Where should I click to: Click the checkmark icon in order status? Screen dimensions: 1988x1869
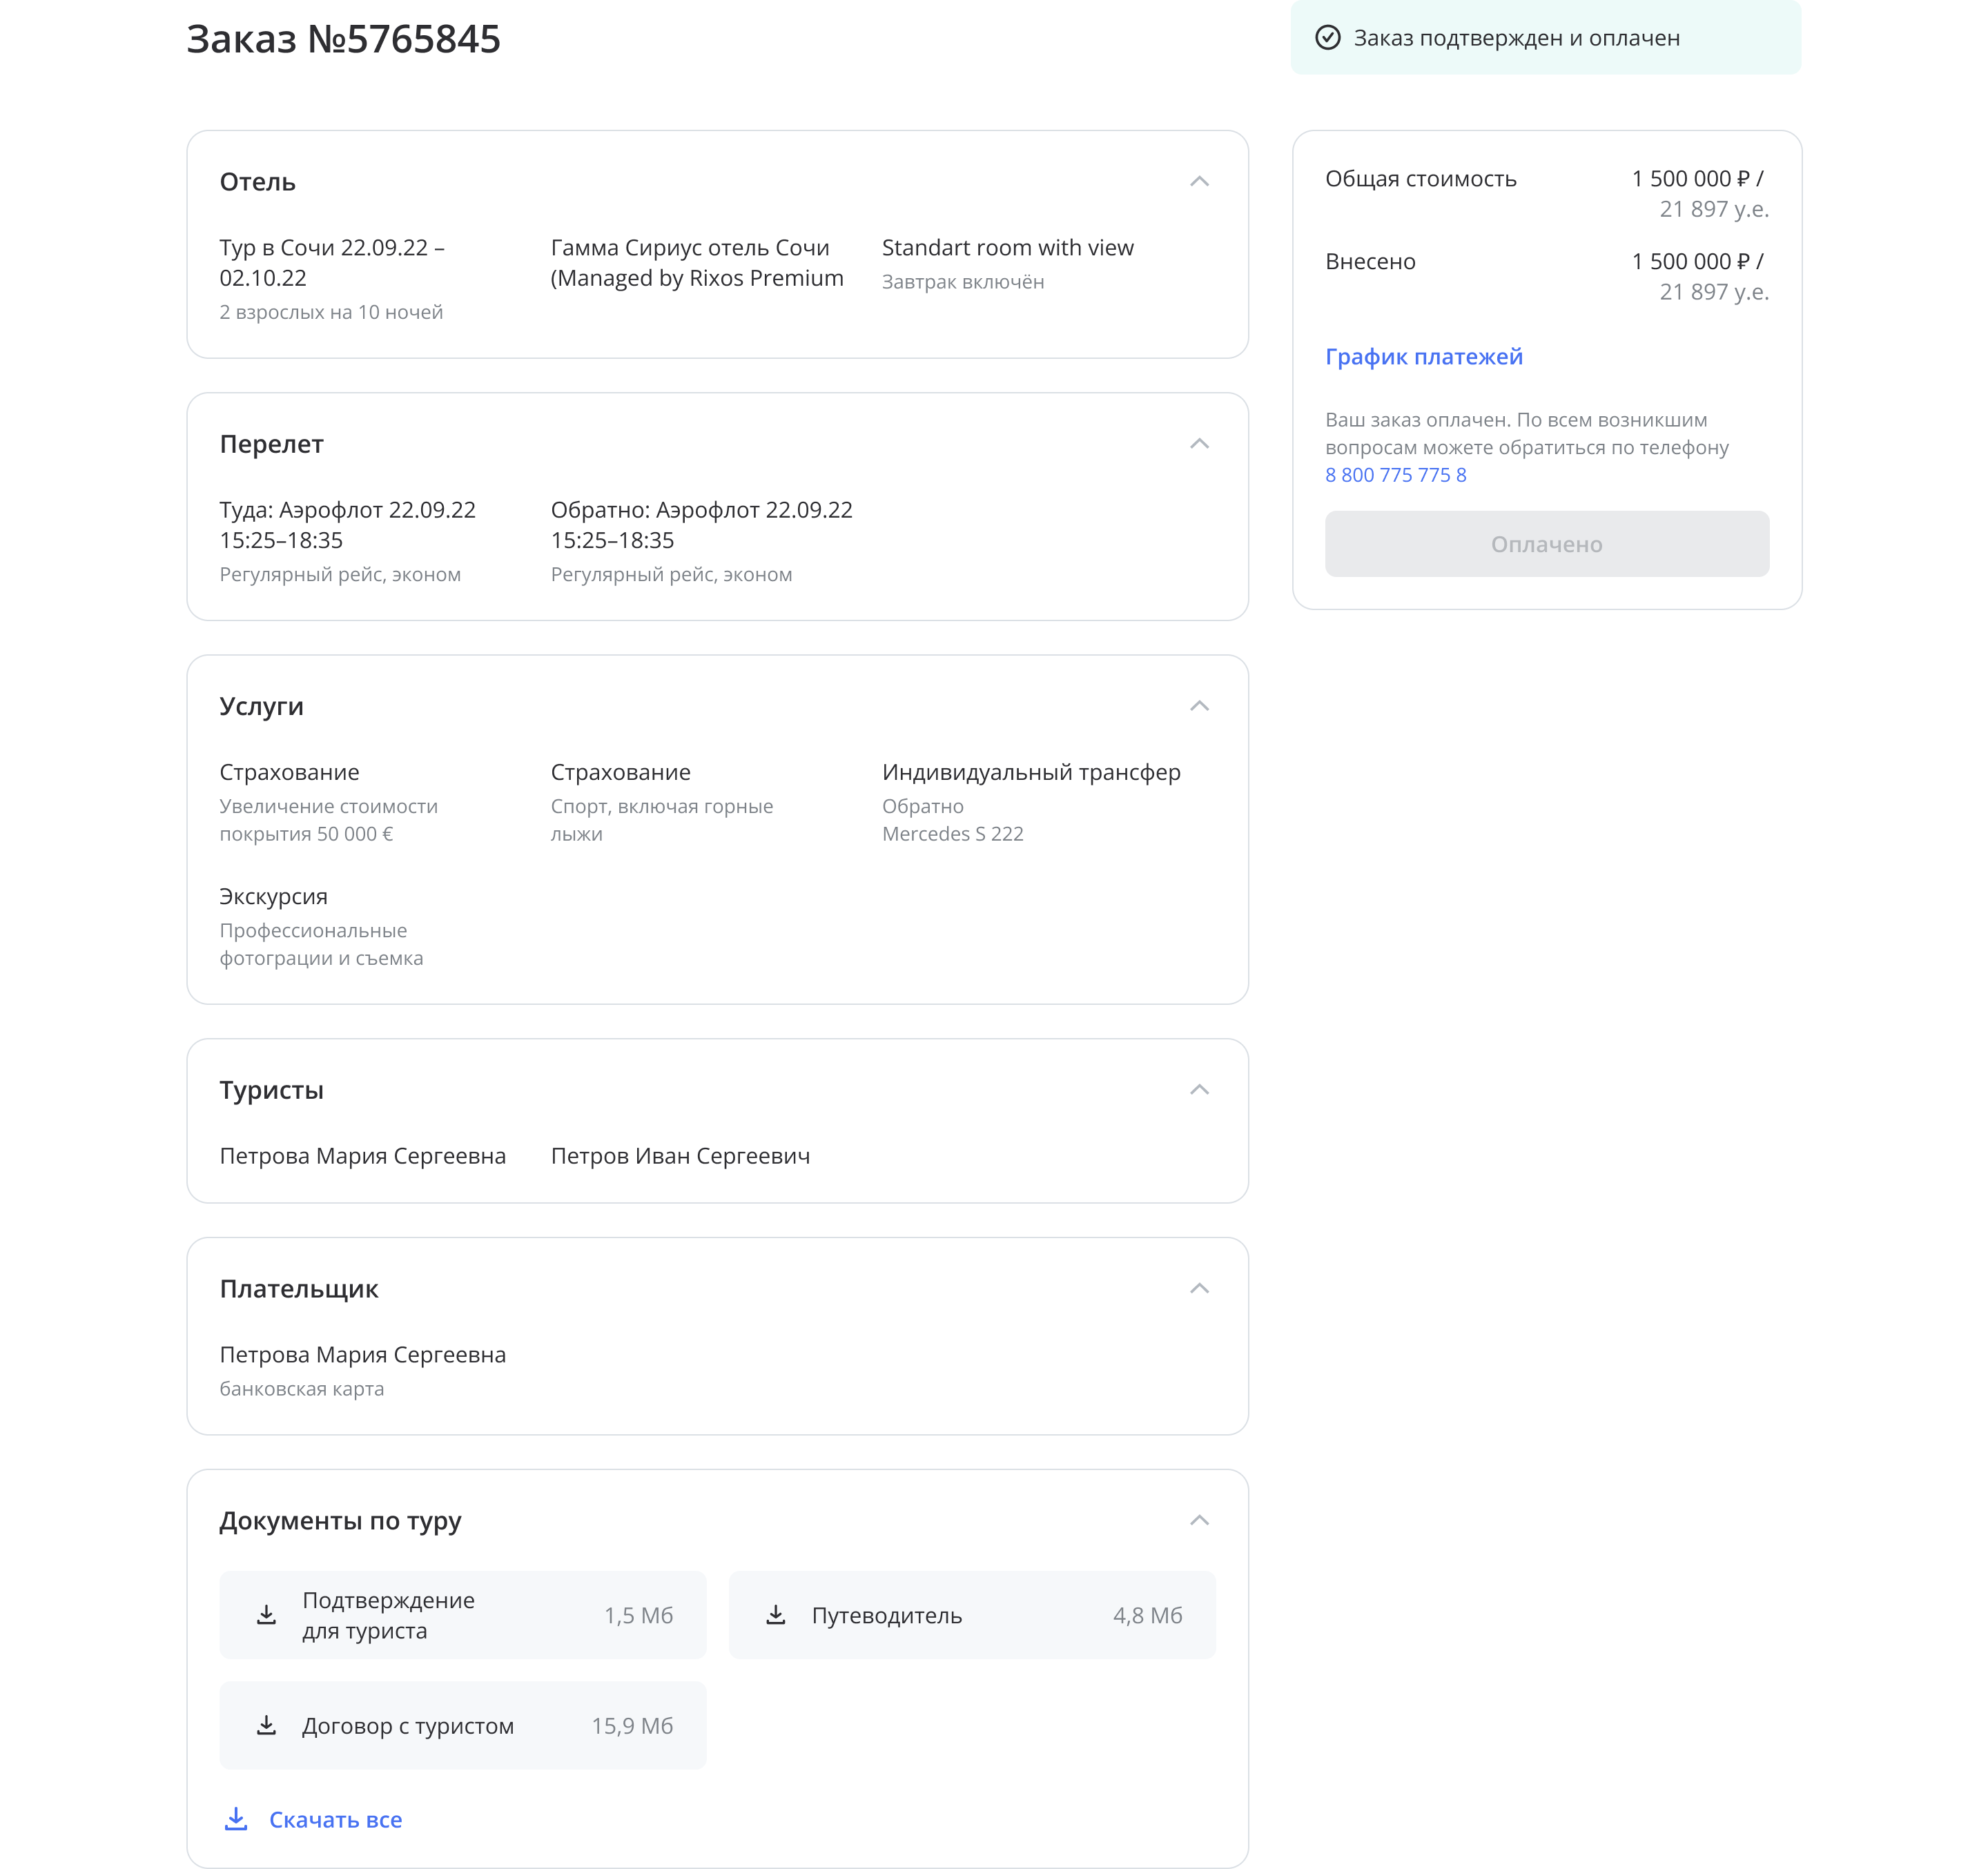[x=1327, y=38]
